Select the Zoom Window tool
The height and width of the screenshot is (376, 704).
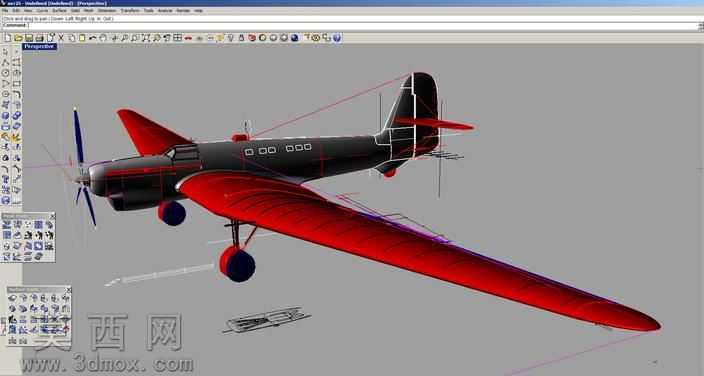tap(134, 38)
